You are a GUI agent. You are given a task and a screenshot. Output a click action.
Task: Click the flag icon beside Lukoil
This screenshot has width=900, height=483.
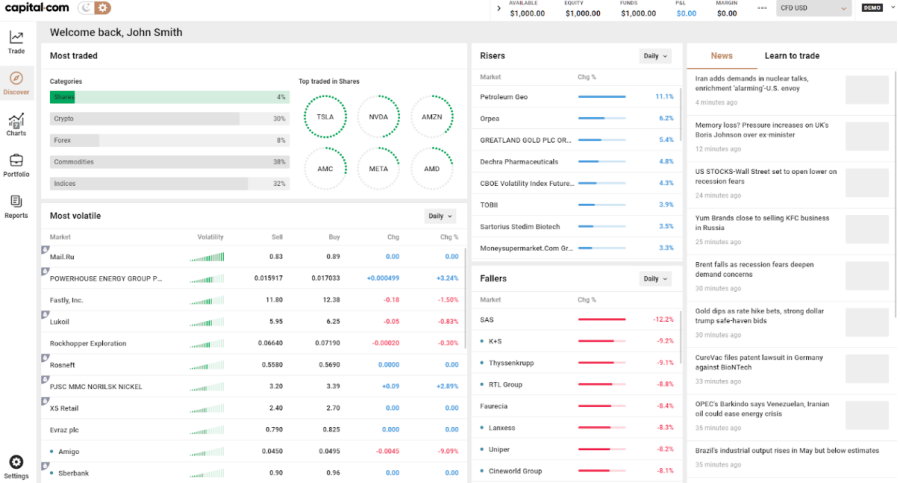tap(45, 315)
